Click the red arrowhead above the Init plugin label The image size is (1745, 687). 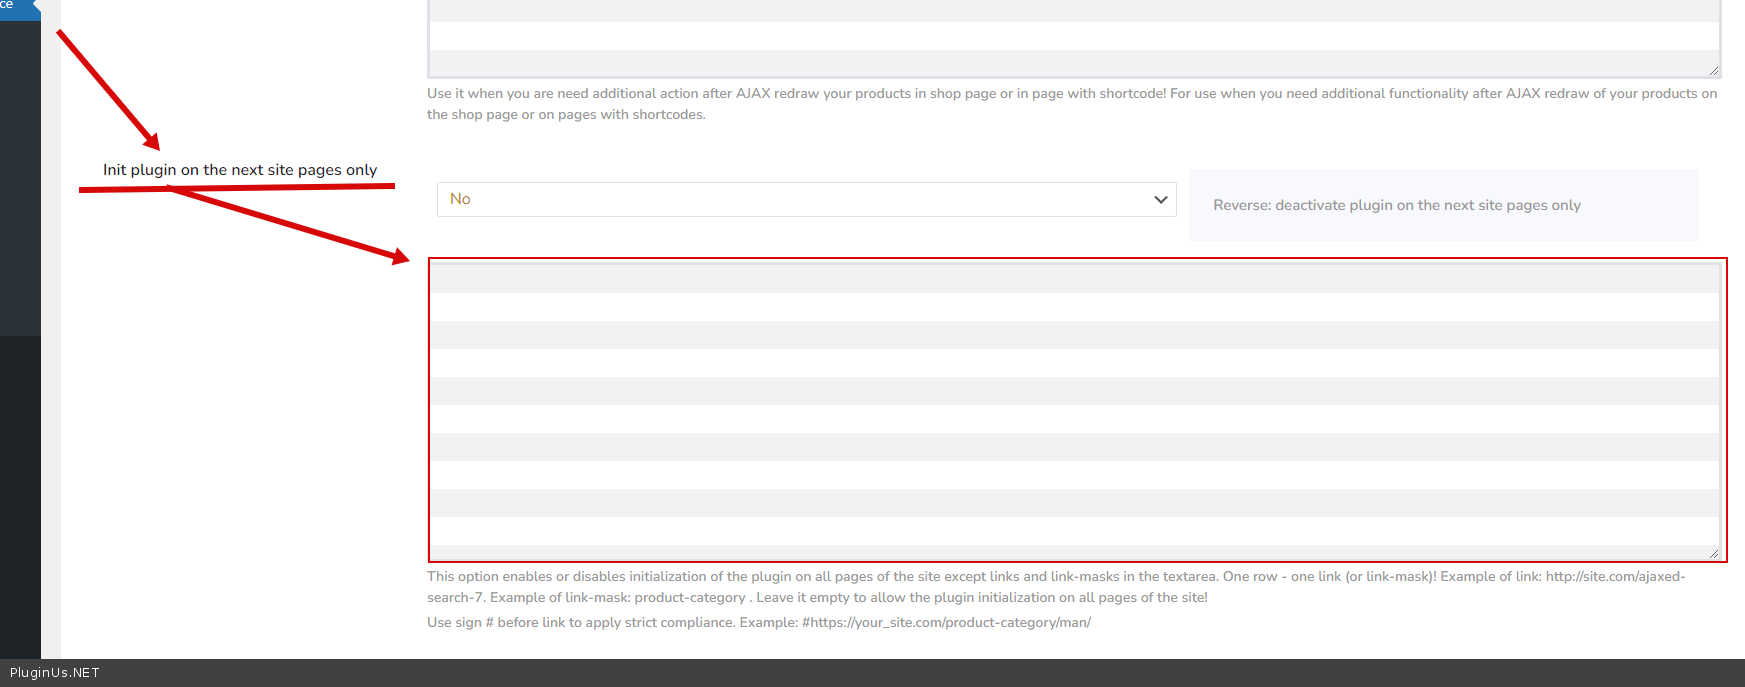pyautogui.click(x=151, y=141)
